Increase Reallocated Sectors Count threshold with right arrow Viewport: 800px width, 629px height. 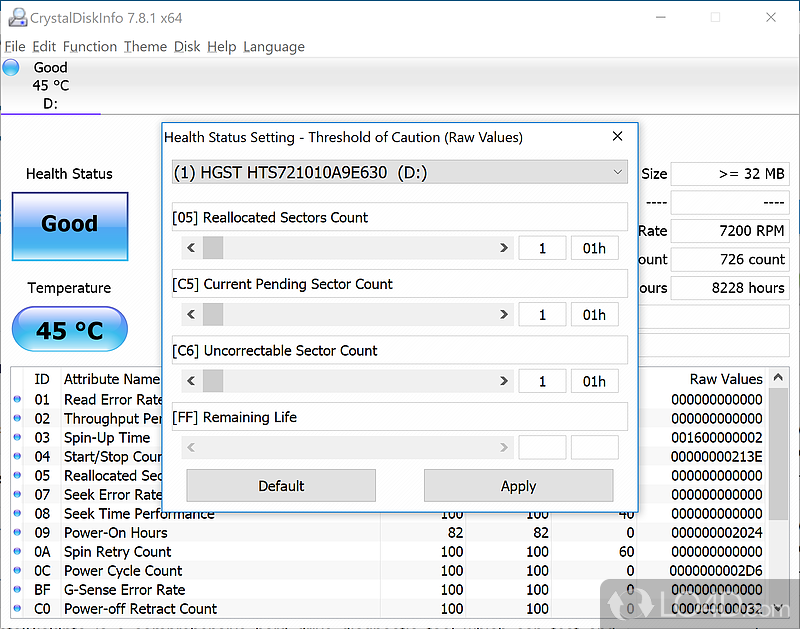pyautogui.click(x=504, y=248)
